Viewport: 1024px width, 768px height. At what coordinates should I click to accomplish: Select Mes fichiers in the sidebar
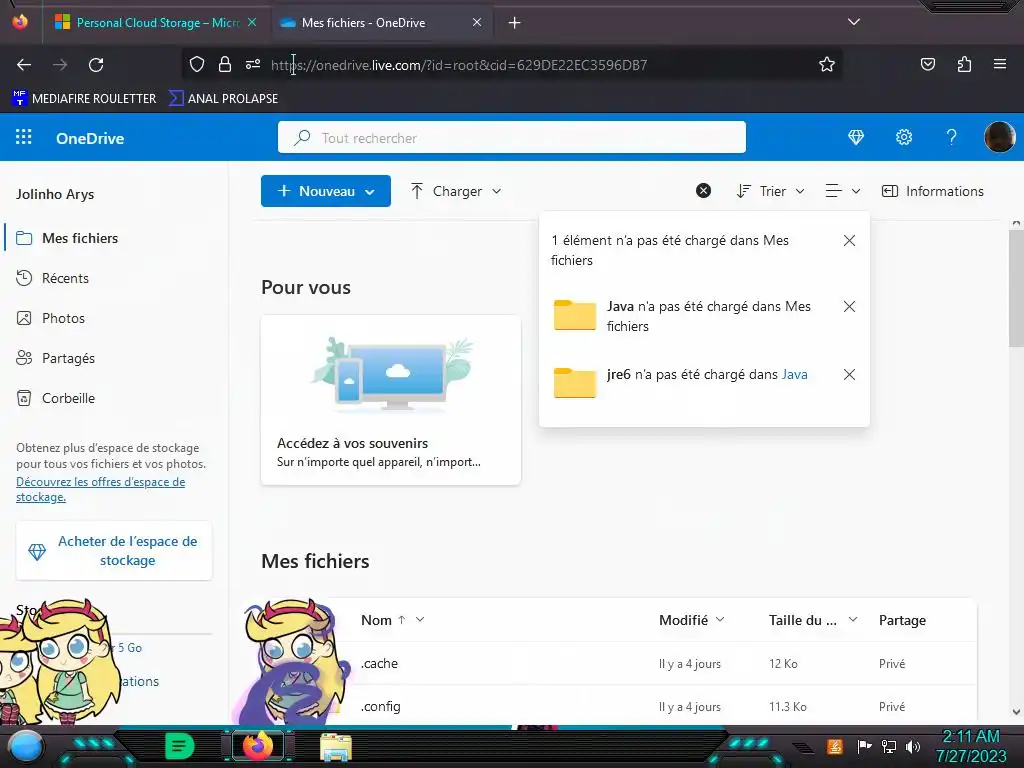(x=114, y=238)
